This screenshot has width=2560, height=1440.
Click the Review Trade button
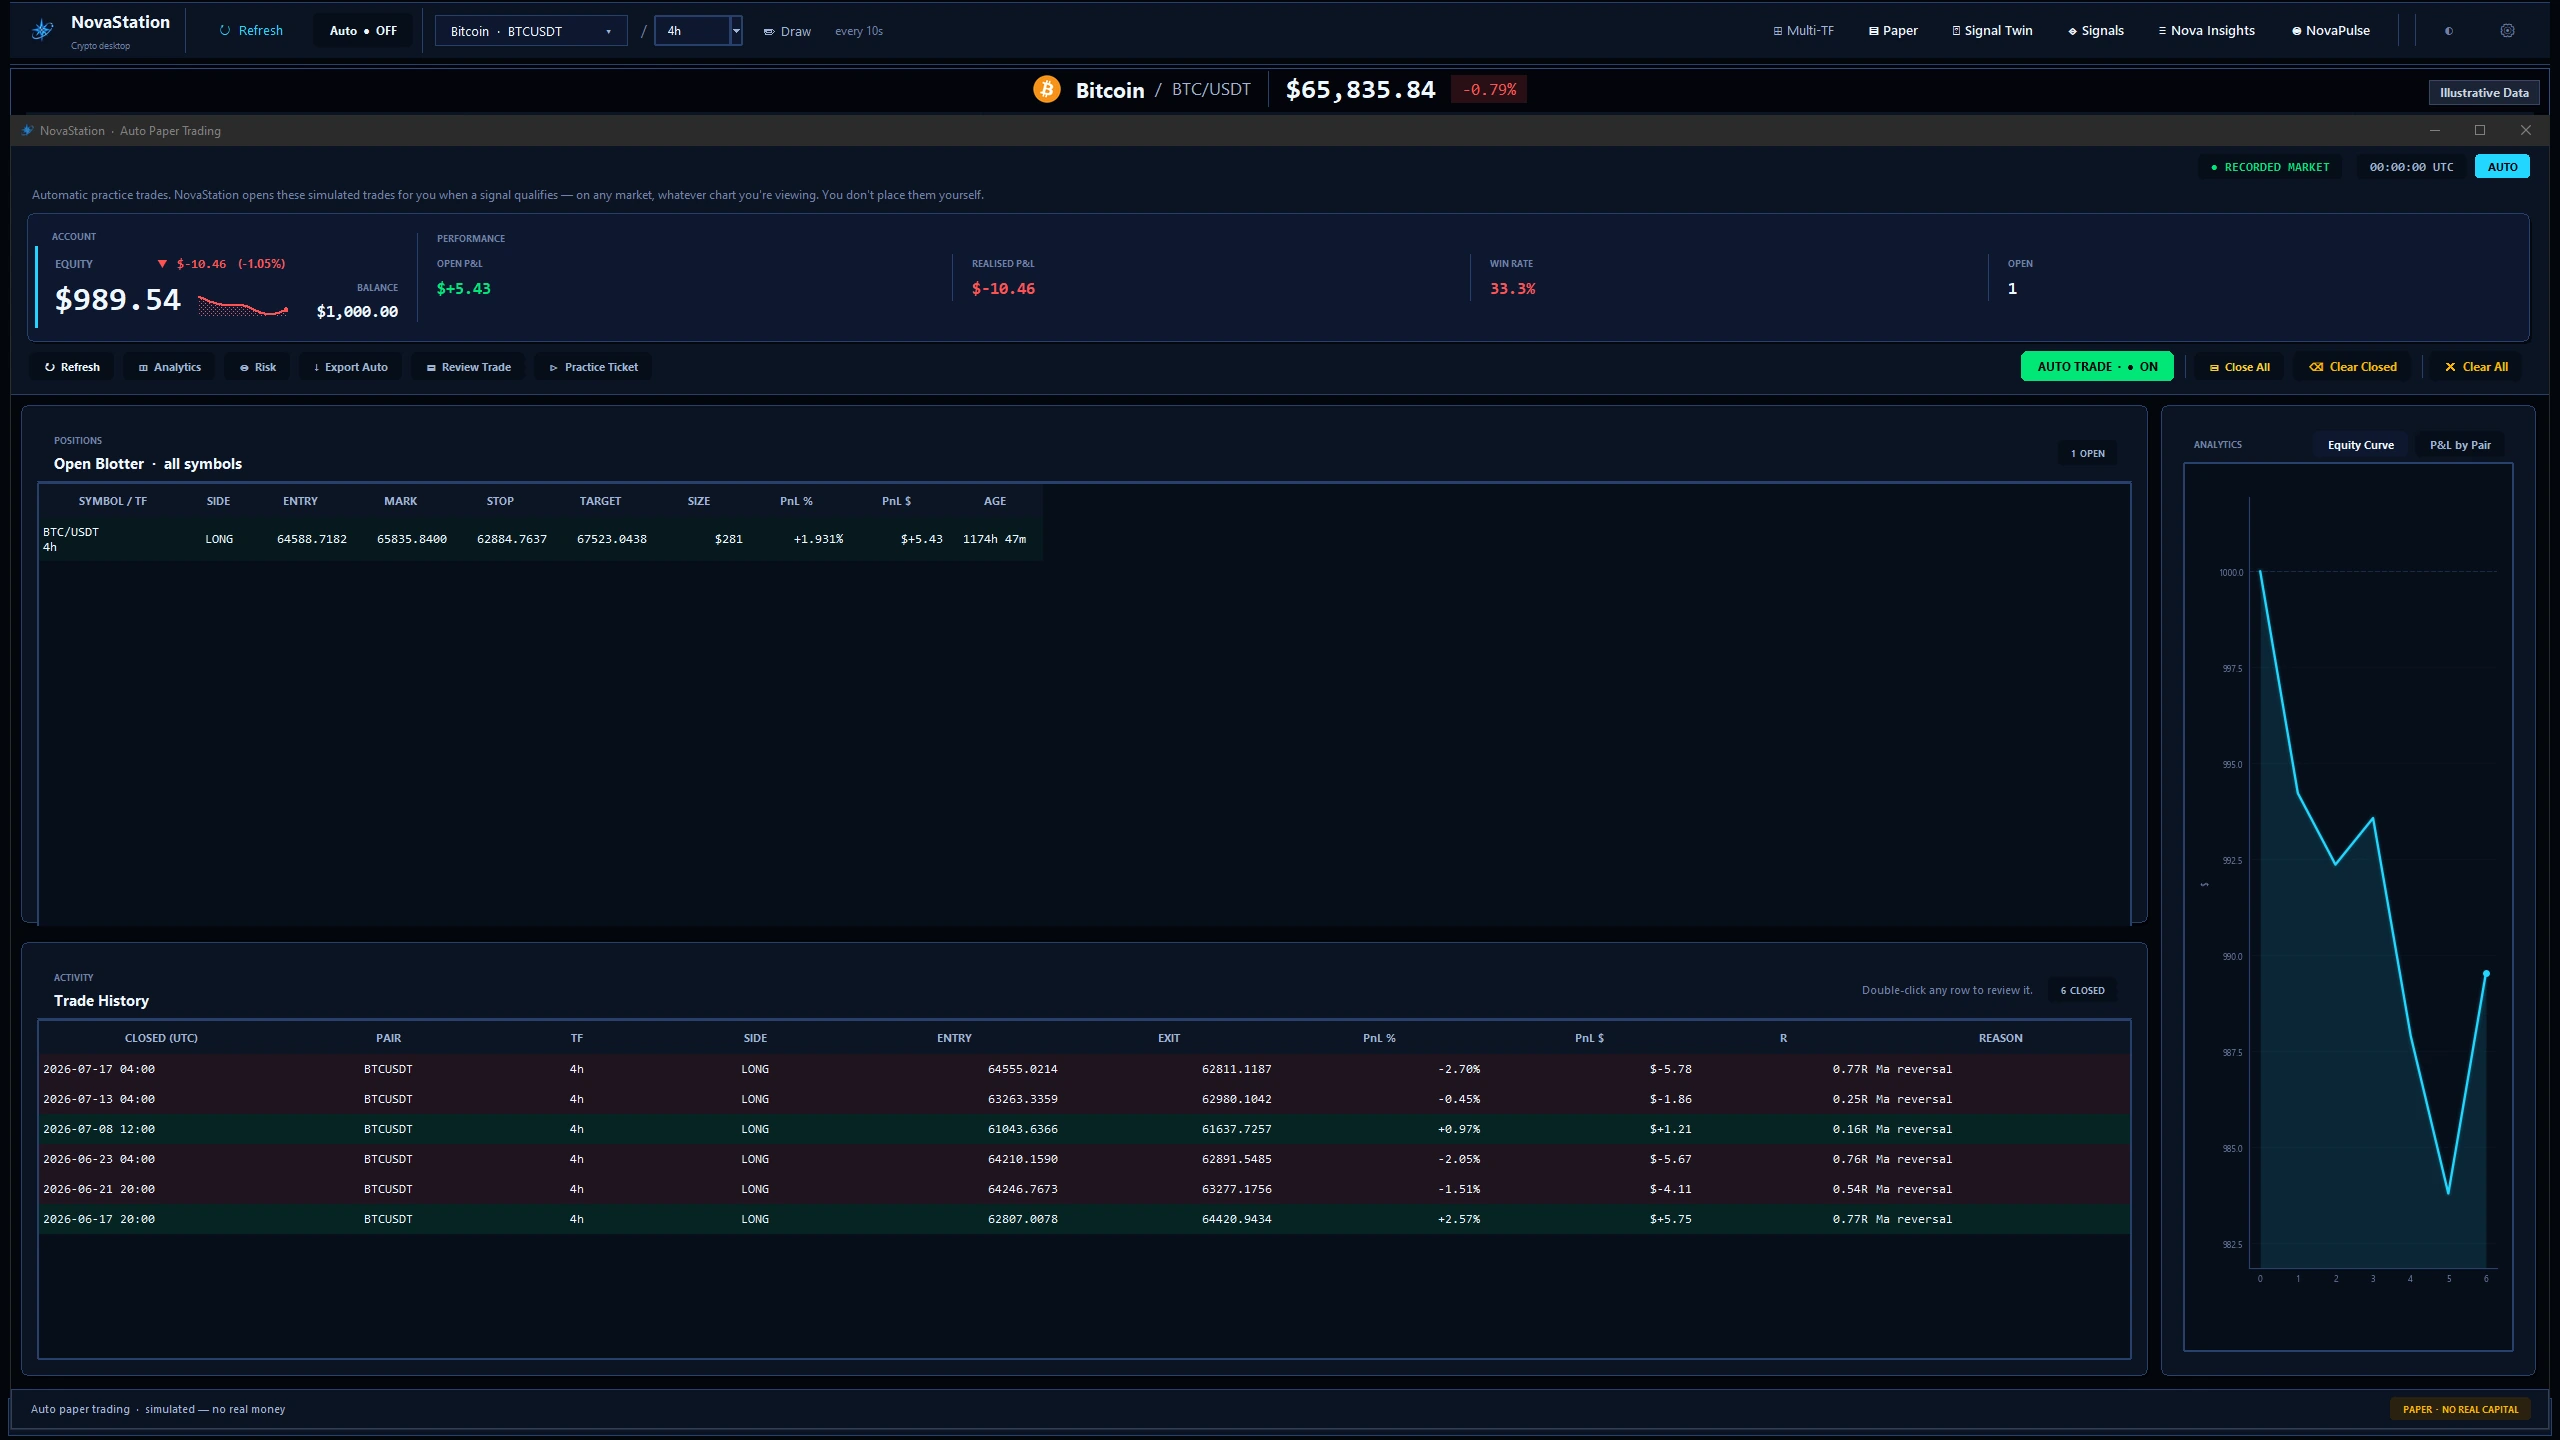[x=468, y=367]
